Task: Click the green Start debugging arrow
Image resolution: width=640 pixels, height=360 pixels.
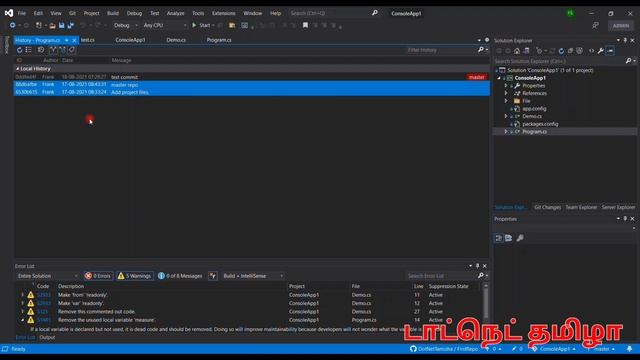Action: click(194, 25)
